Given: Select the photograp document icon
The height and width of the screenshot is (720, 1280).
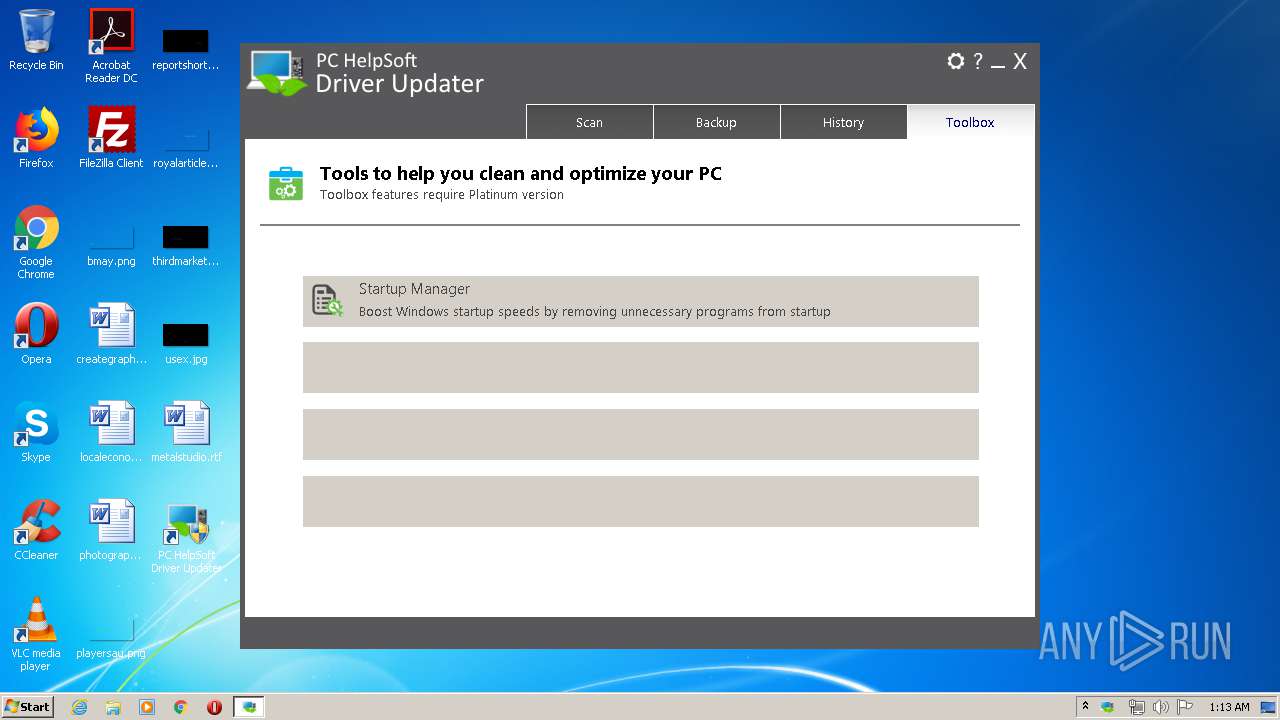Looking at the screenshot, I should [111, 530].
